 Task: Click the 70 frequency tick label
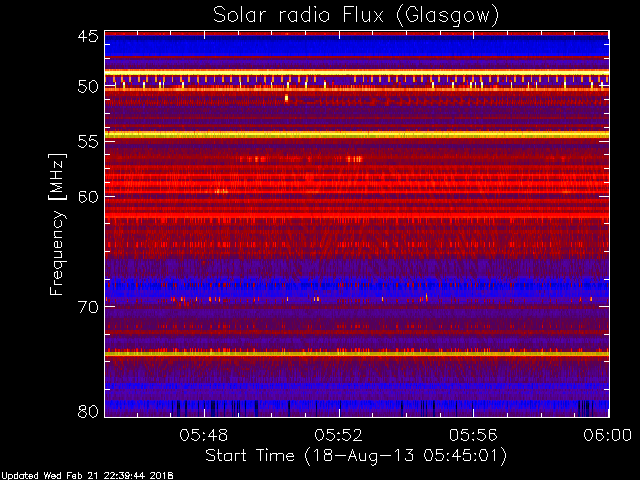(x=88, y=307)
